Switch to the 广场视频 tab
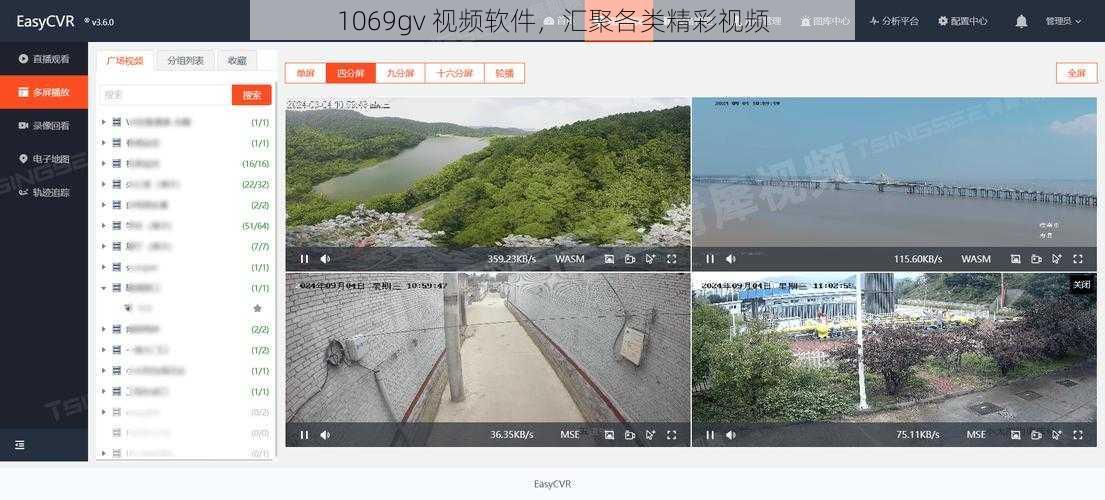 pos(125,61)
